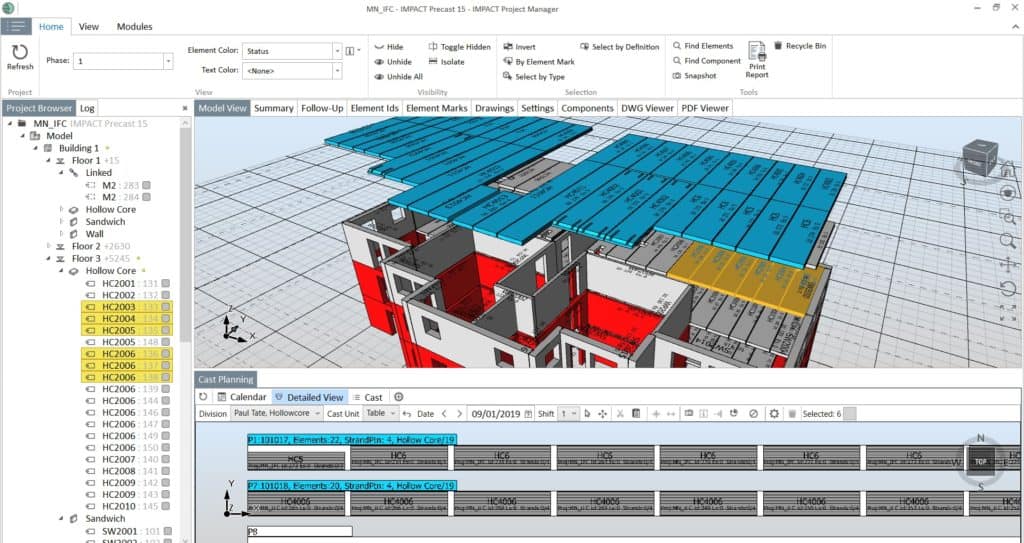This screenshot has width=1024, height=543.
Task: Click the date field showing 09/01/2019
Action: (x=501, y=414)
